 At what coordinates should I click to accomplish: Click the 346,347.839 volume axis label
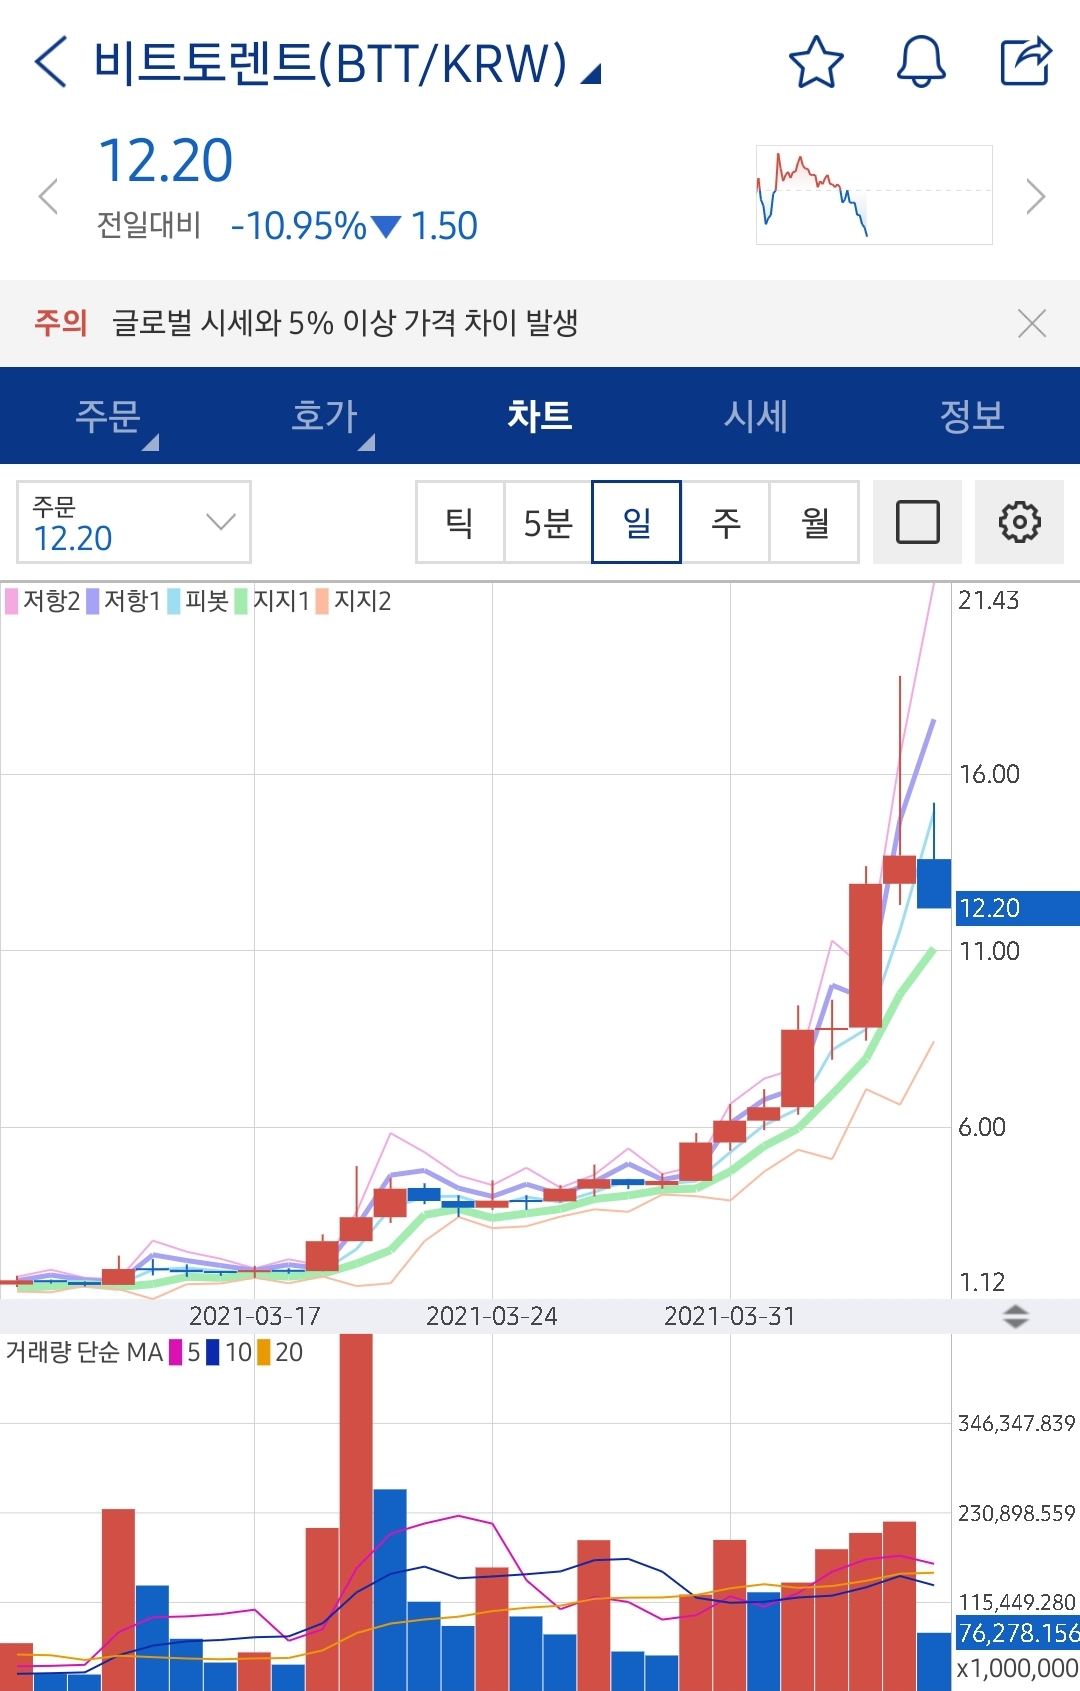pyautogui.click(x=1016, y=1423)
